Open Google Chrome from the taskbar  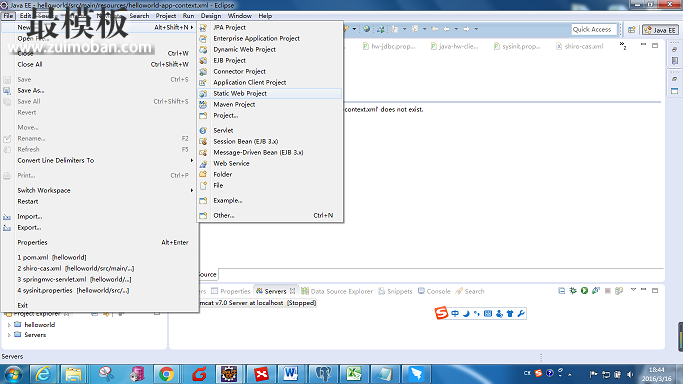[166, 374]
